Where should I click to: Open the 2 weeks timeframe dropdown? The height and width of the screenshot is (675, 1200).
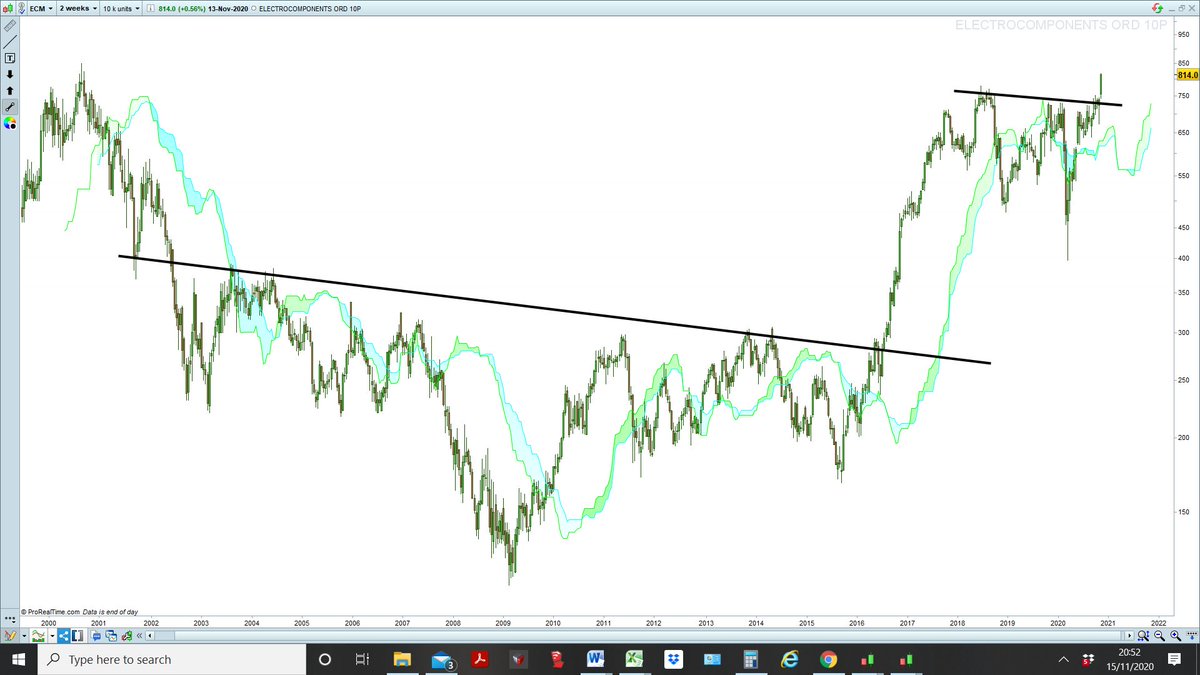[78, 8]
